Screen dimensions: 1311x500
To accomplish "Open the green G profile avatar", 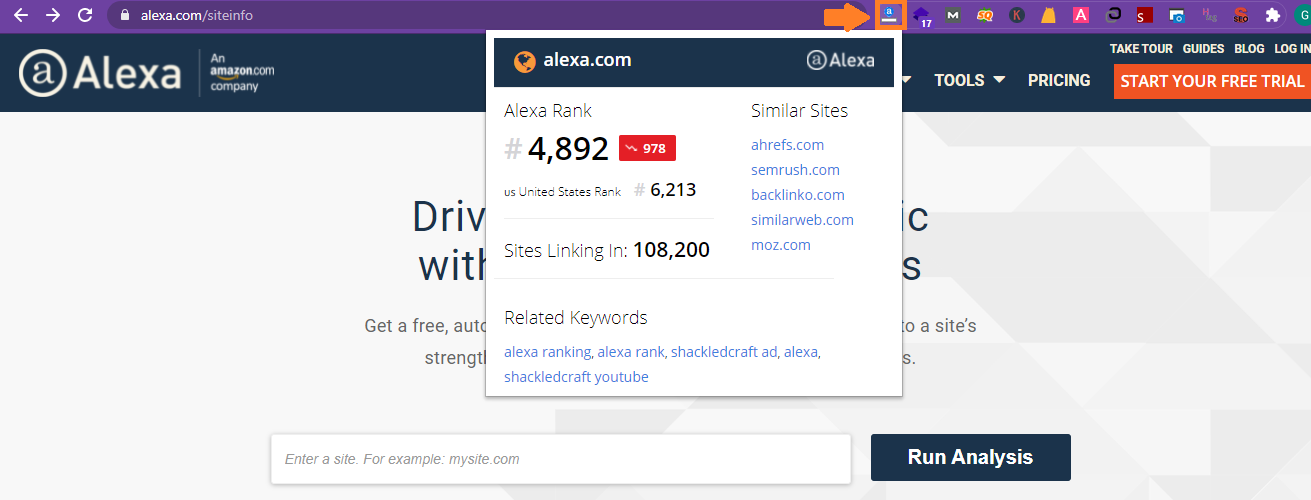I will (1302, 15).
